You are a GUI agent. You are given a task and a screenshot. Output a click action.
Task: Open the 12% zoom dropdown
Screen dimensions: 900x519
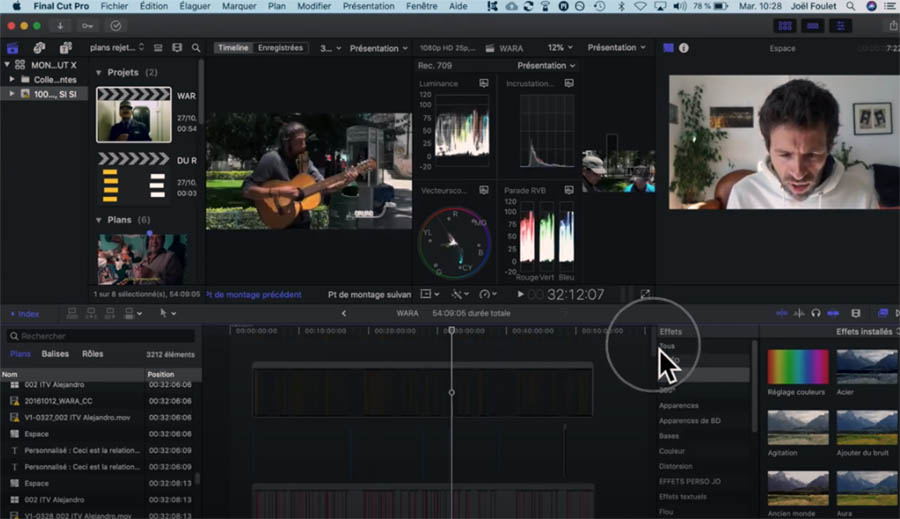[560, 48]
